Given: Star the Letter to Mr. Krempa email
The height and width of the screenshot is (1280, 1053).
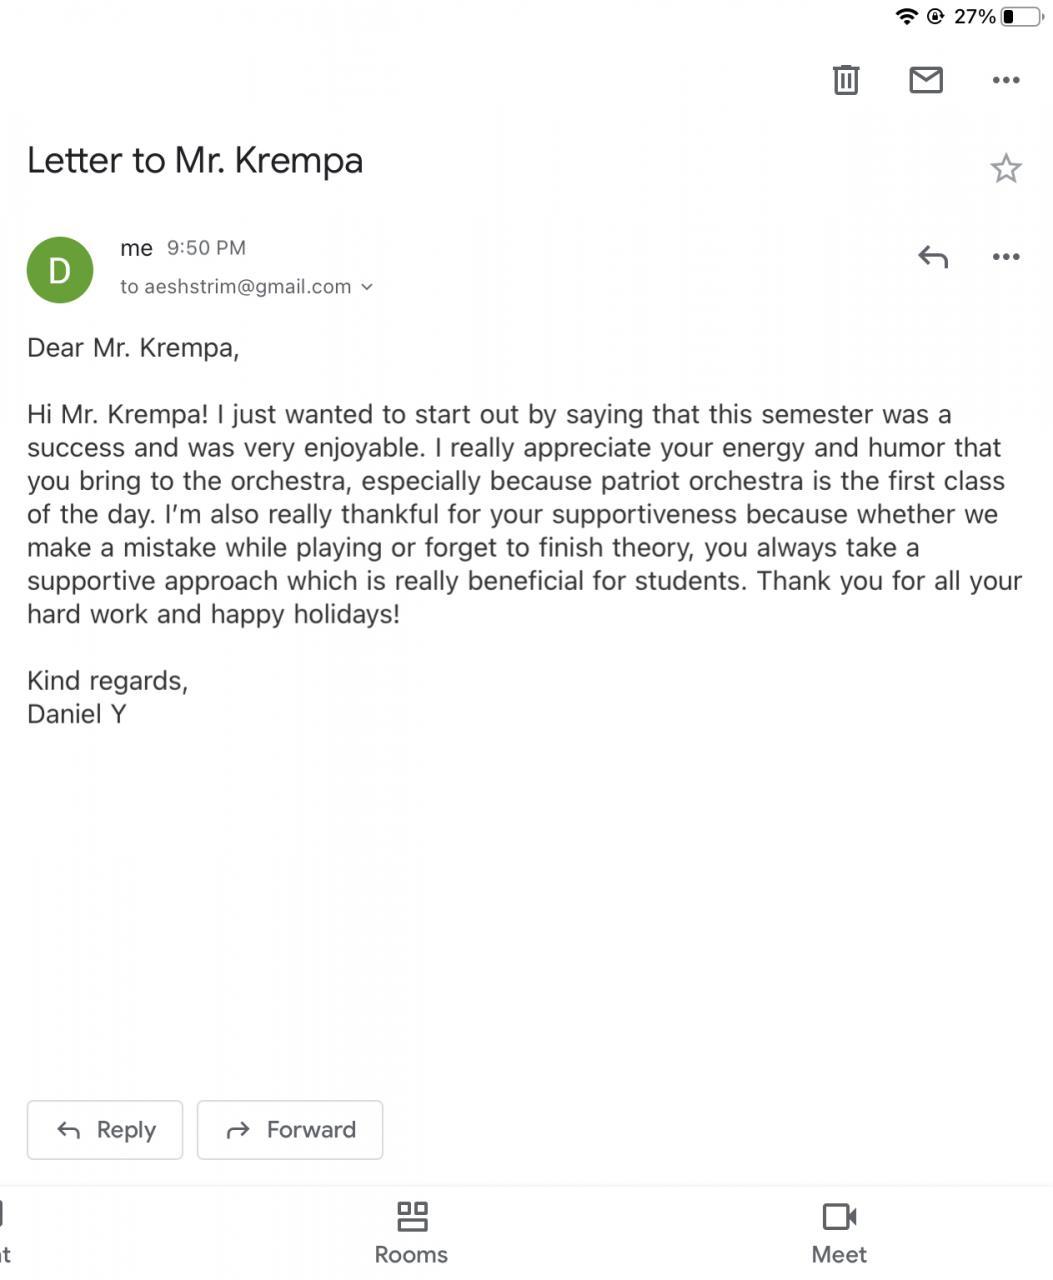Looking at the screenshot, I should click(1005, 168).
